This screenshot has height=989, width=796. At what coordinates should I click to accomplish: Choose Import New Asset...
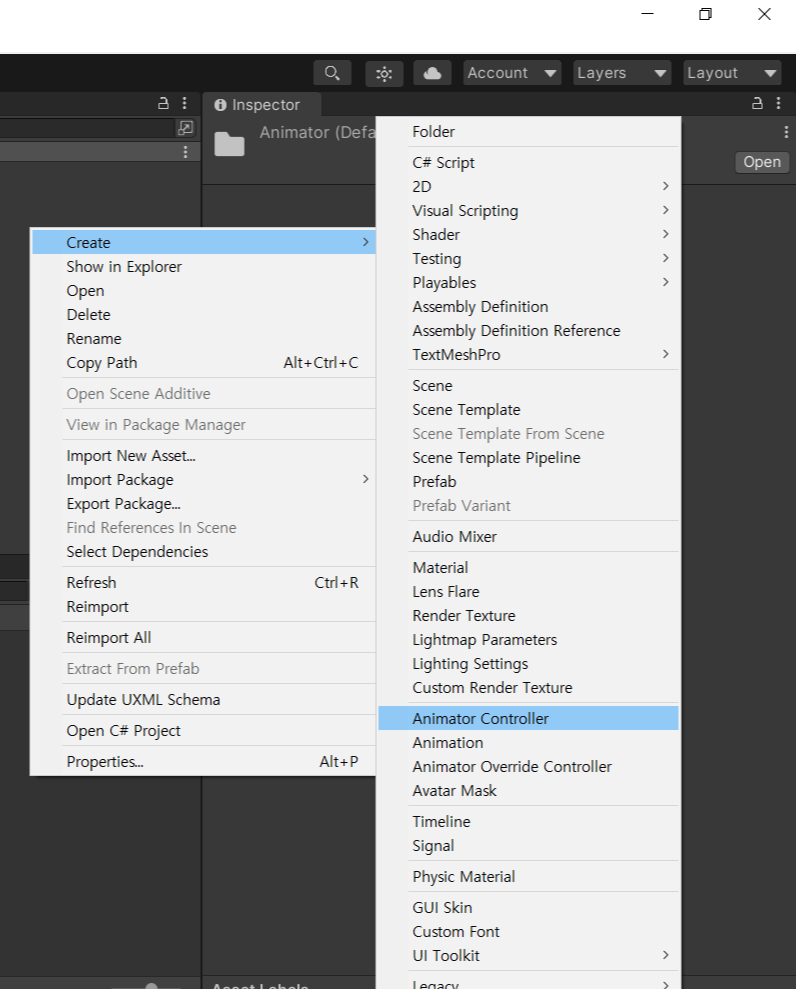pos(204,455)
